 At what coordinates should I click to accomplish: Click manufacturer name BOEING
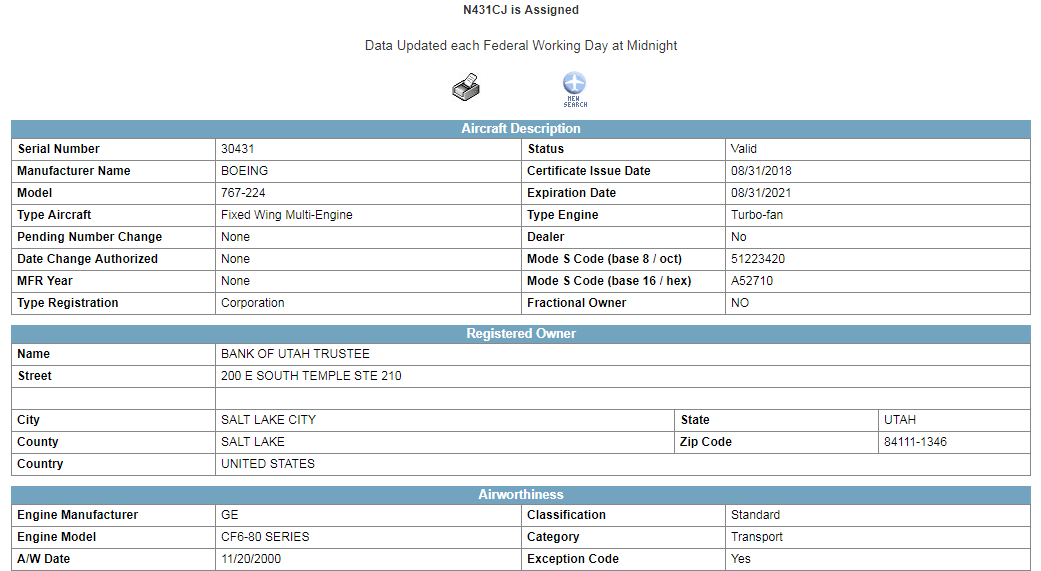coord(244,171)
